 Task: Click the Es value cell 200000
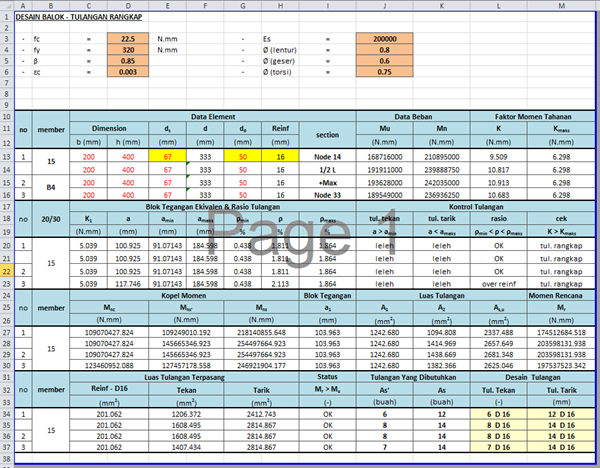385,39
